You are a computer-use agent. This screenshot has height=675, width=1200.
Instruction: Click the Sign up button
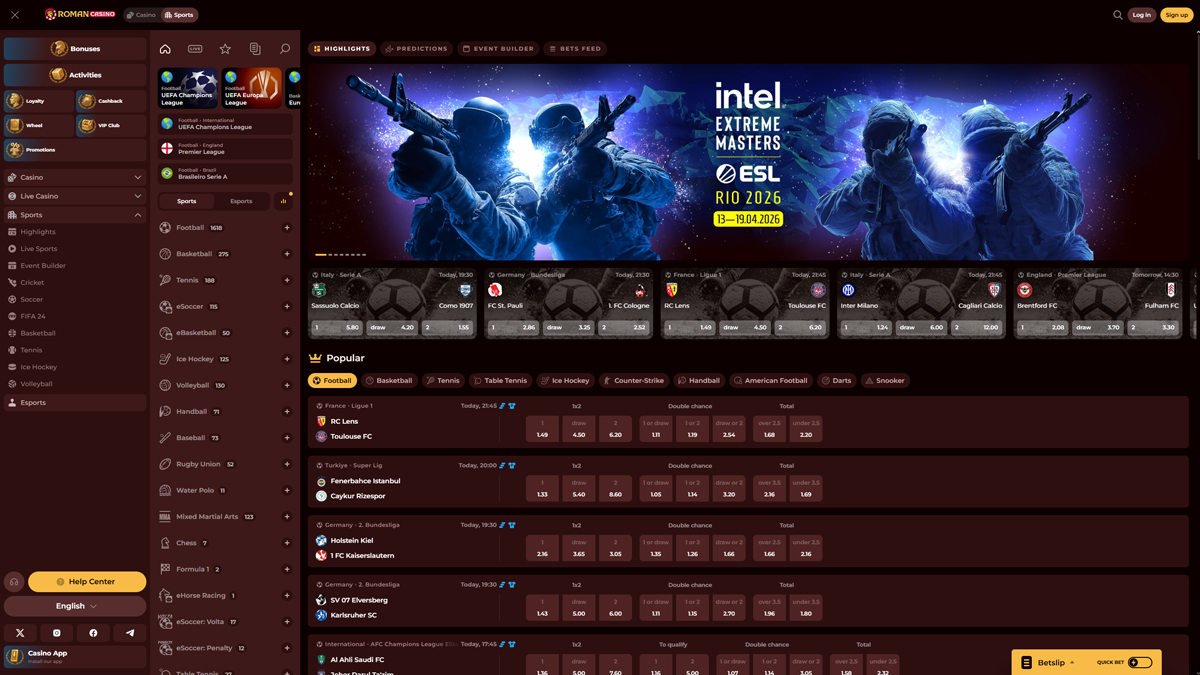[1177, 15]
